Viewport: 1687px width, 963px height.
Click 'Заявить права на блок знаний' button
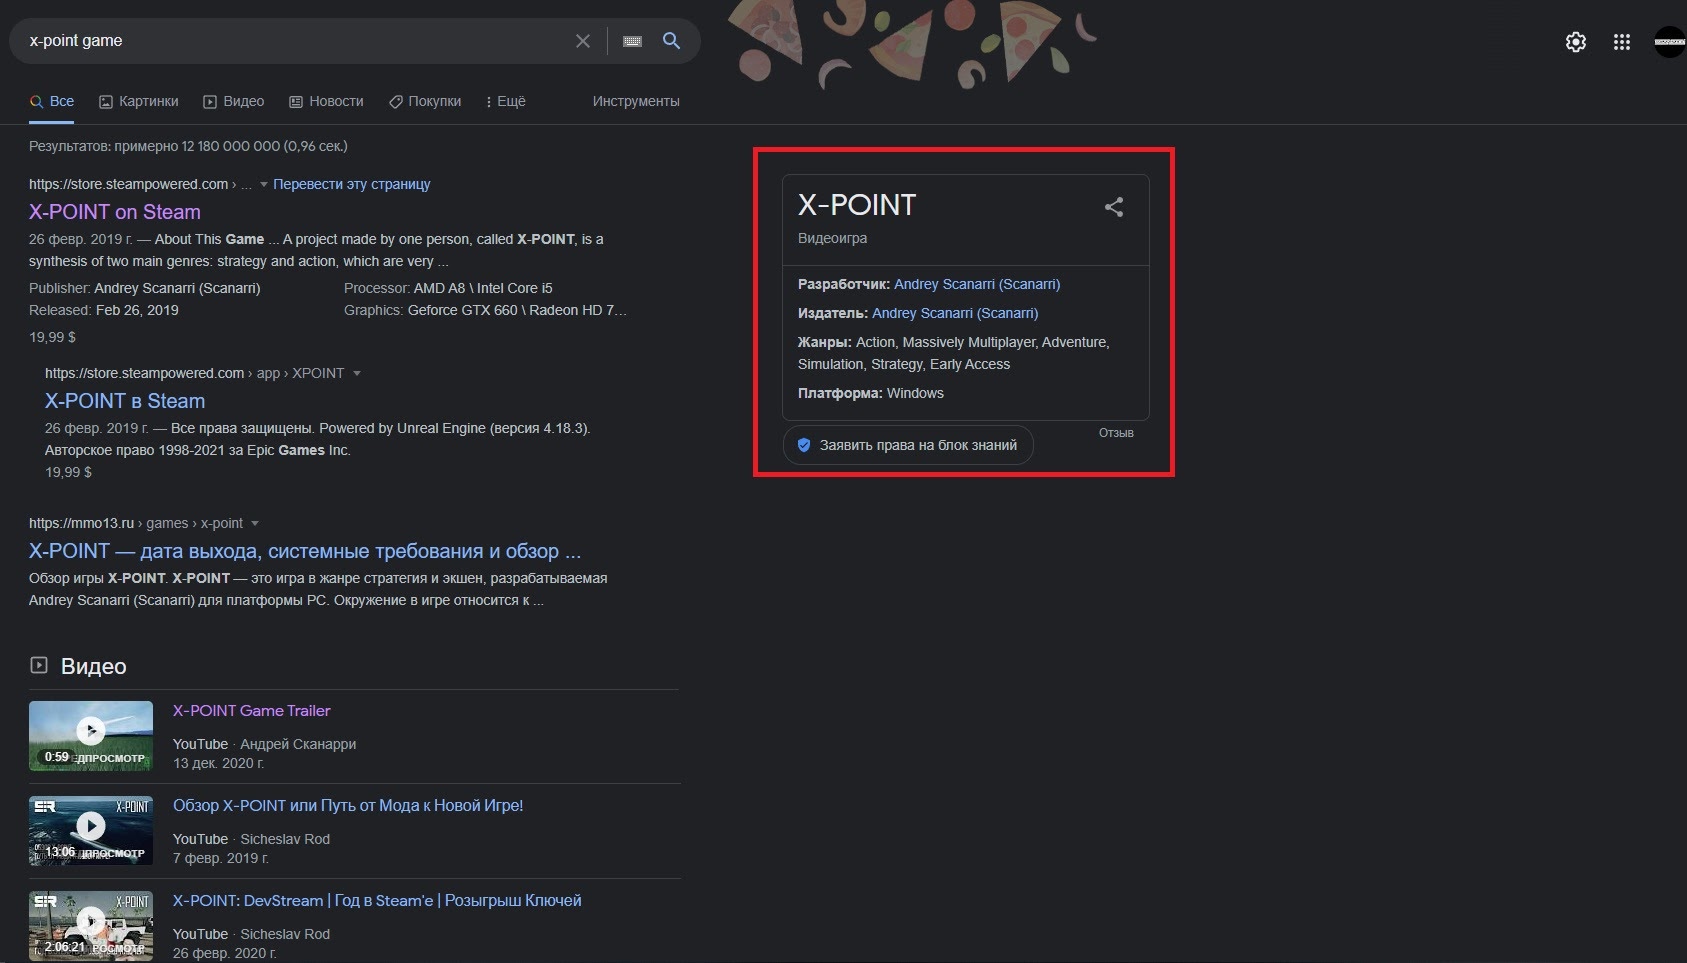click(x=908, y=445)
